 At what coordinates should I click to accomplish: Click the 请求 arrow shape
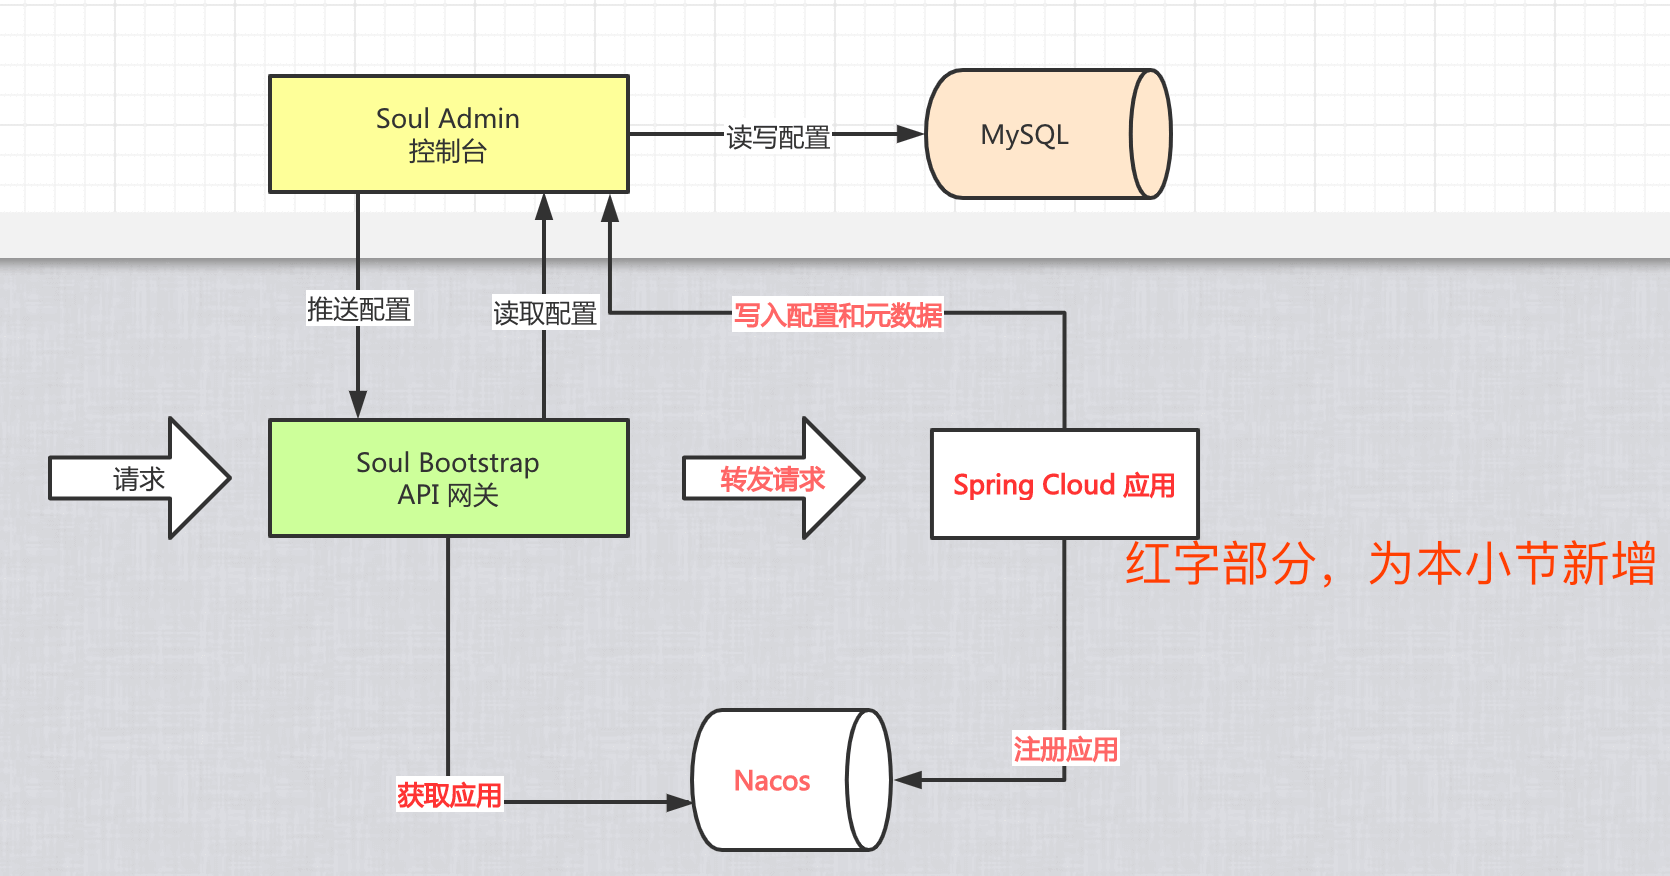(140, 478)
